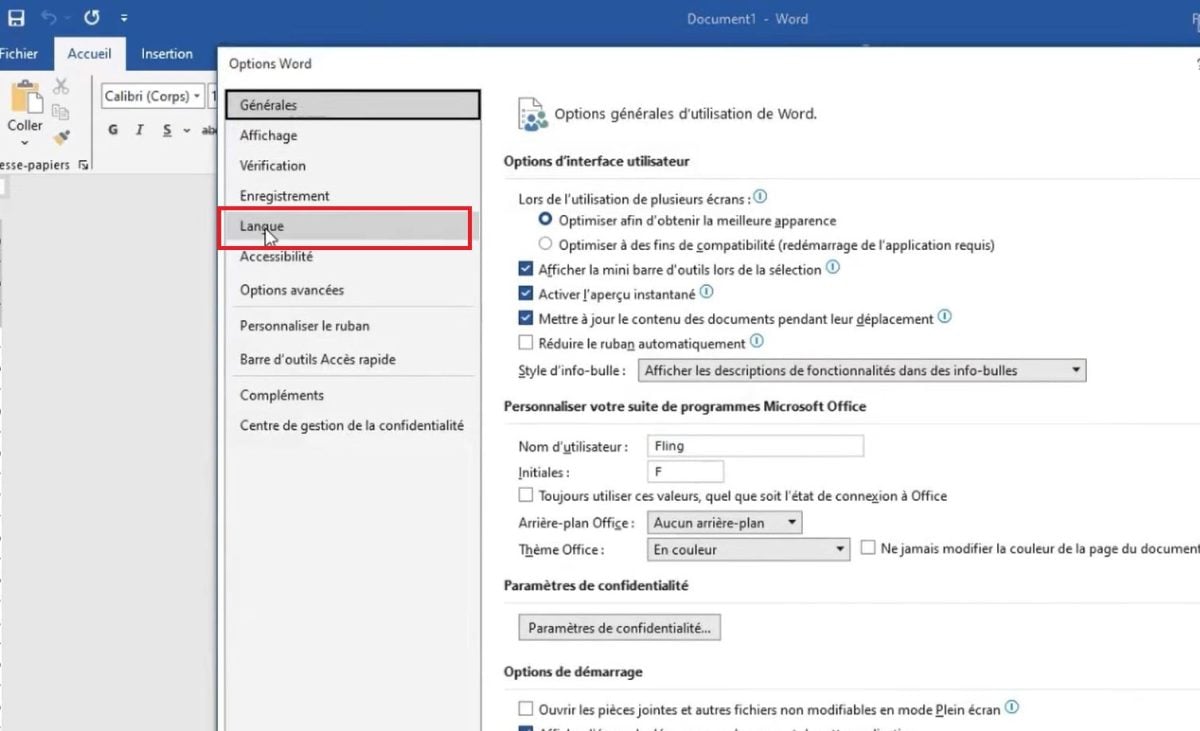The height and width of the screenshot is (731, 1200).
Task: Check Ouvrir les pièces jointes en mode Plein écran
Action: click(x=526, y=709)
